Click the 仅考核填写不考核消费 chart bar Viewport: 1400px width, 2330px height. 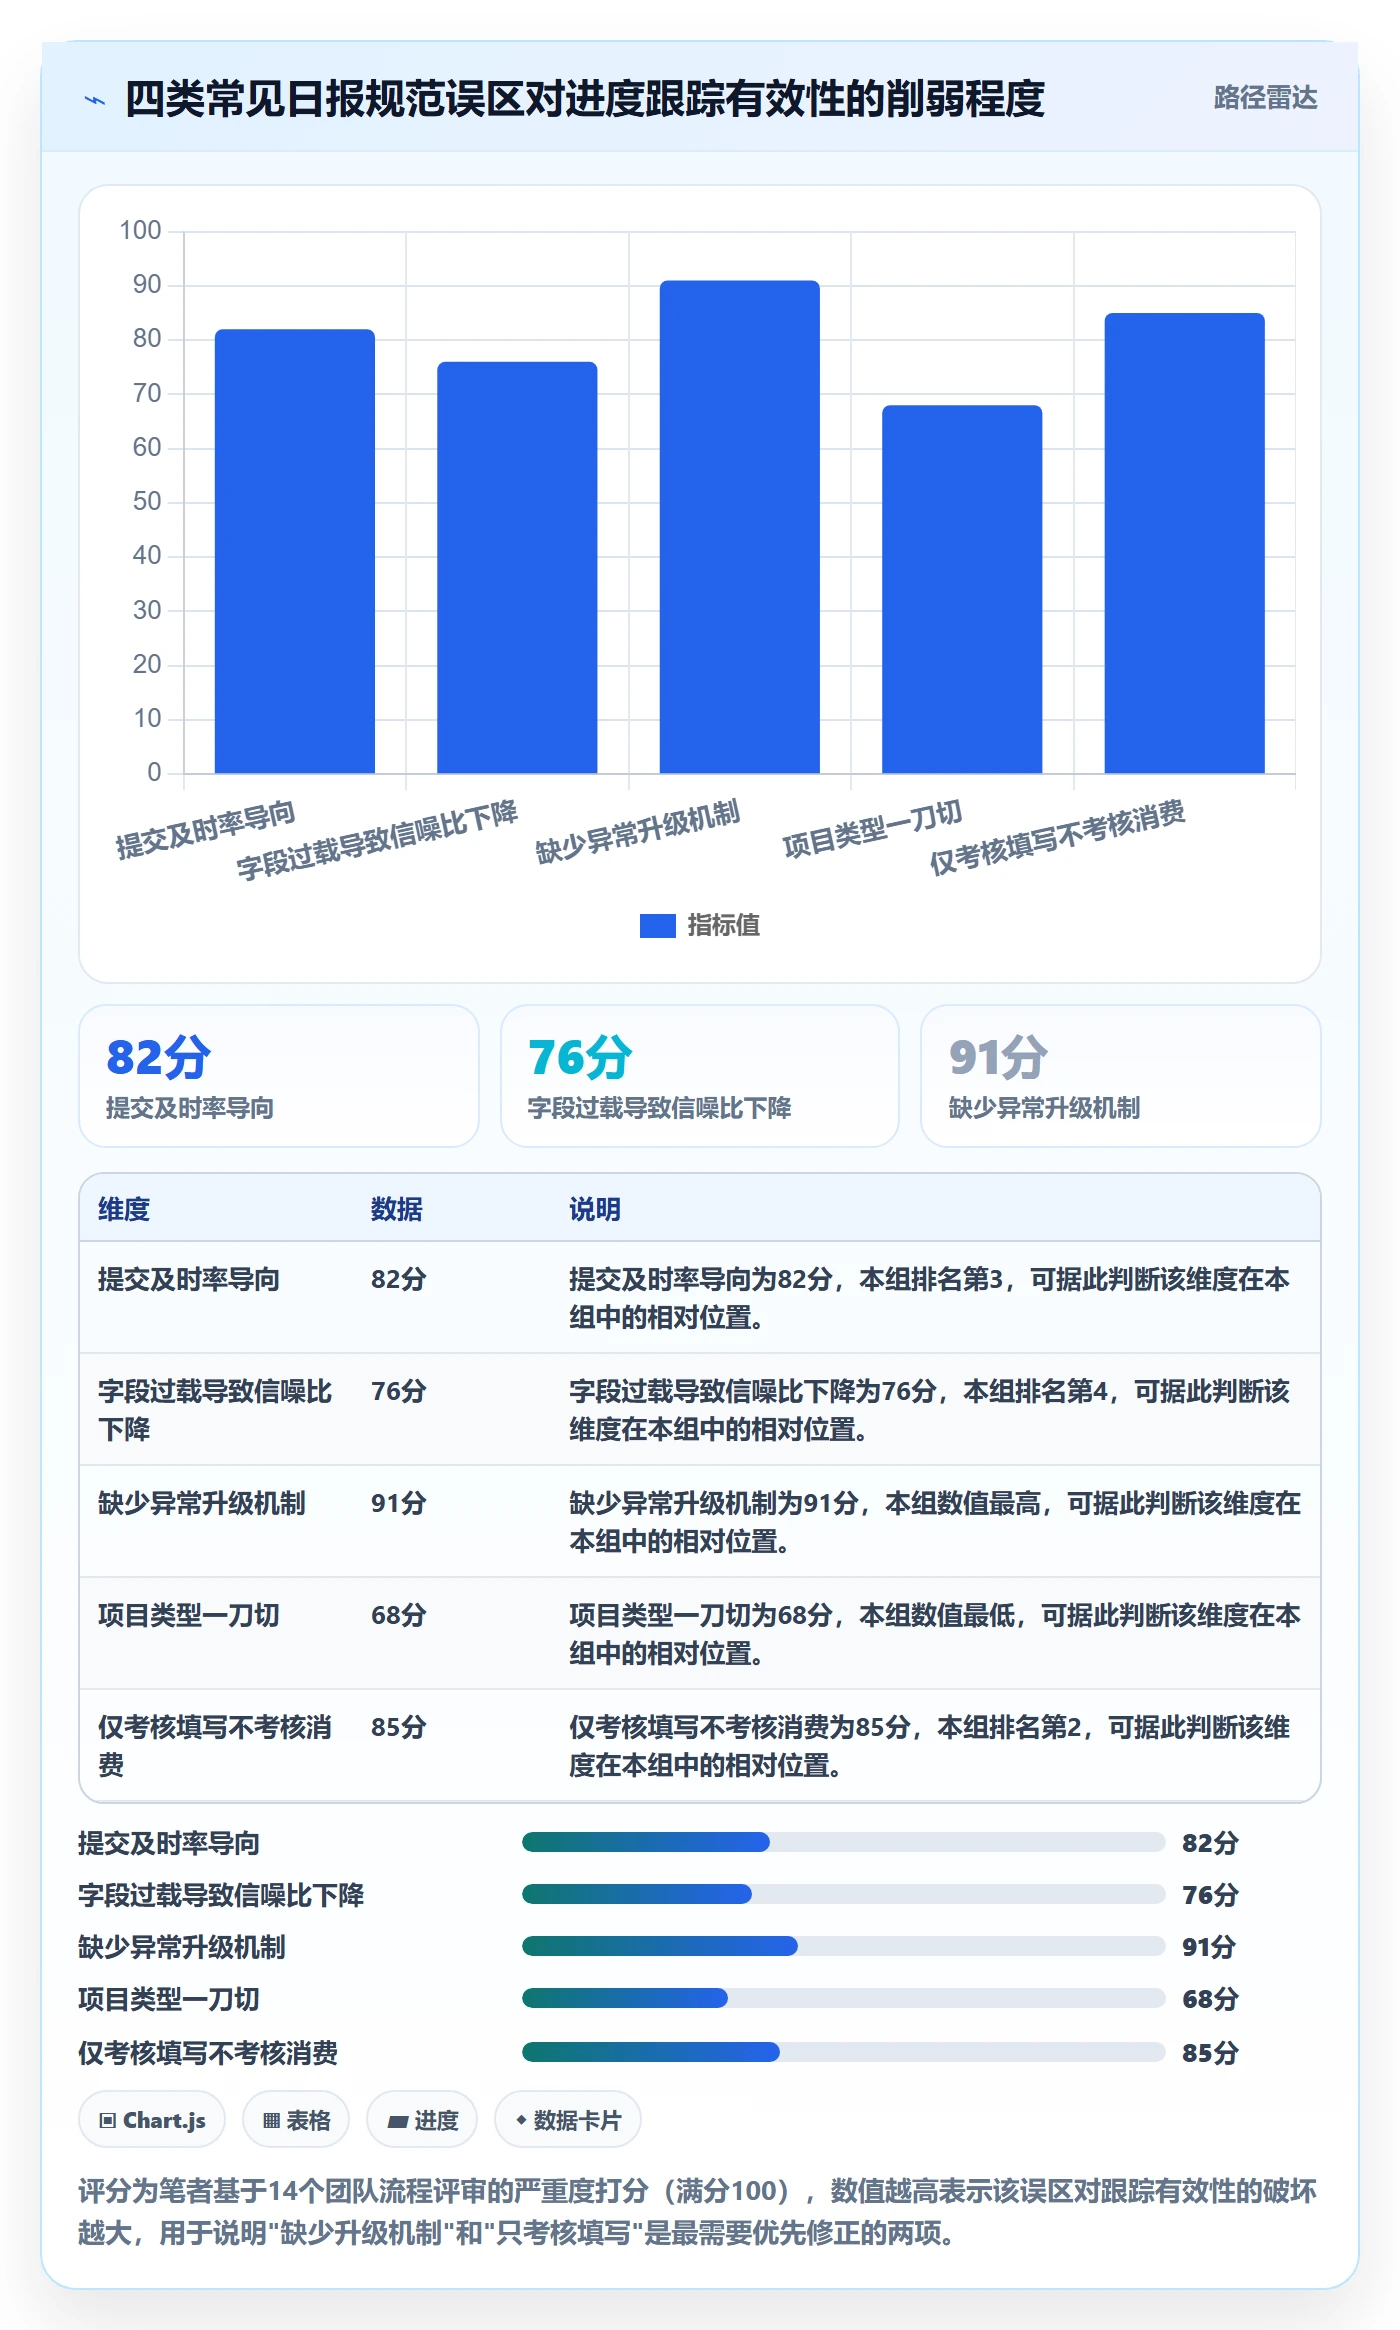pyautogui.click(x=1184, y=543)
